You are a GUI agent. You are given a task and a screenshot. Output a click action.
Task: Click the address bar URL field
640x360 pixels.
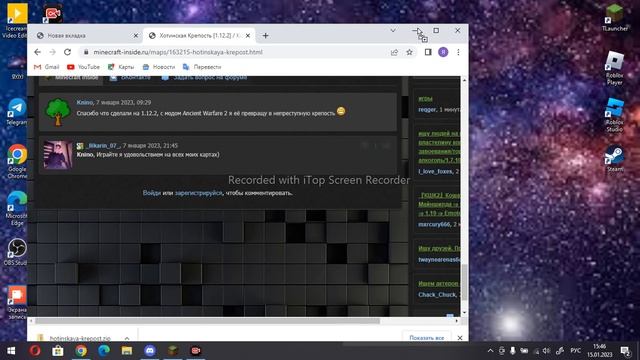(x=237, y=52)
